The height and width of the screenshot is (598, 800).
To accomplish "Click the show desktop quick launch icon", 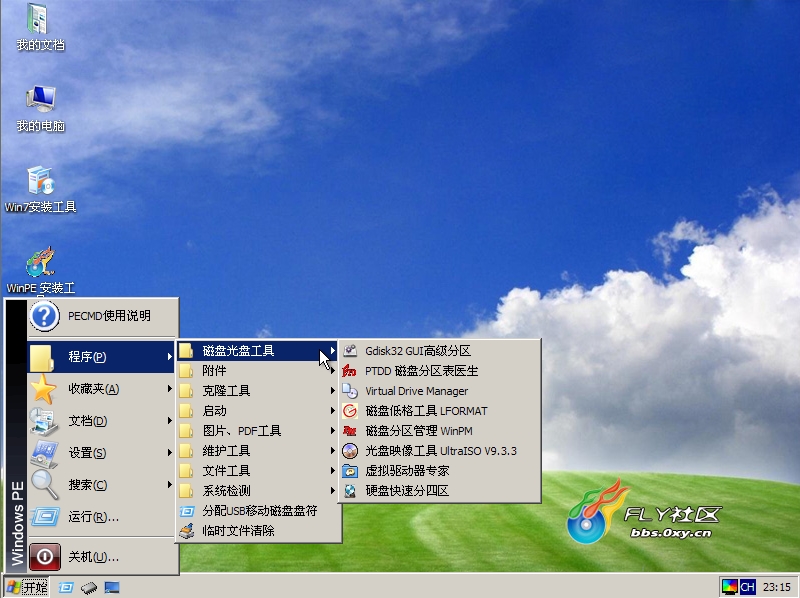I will [112, 587].
